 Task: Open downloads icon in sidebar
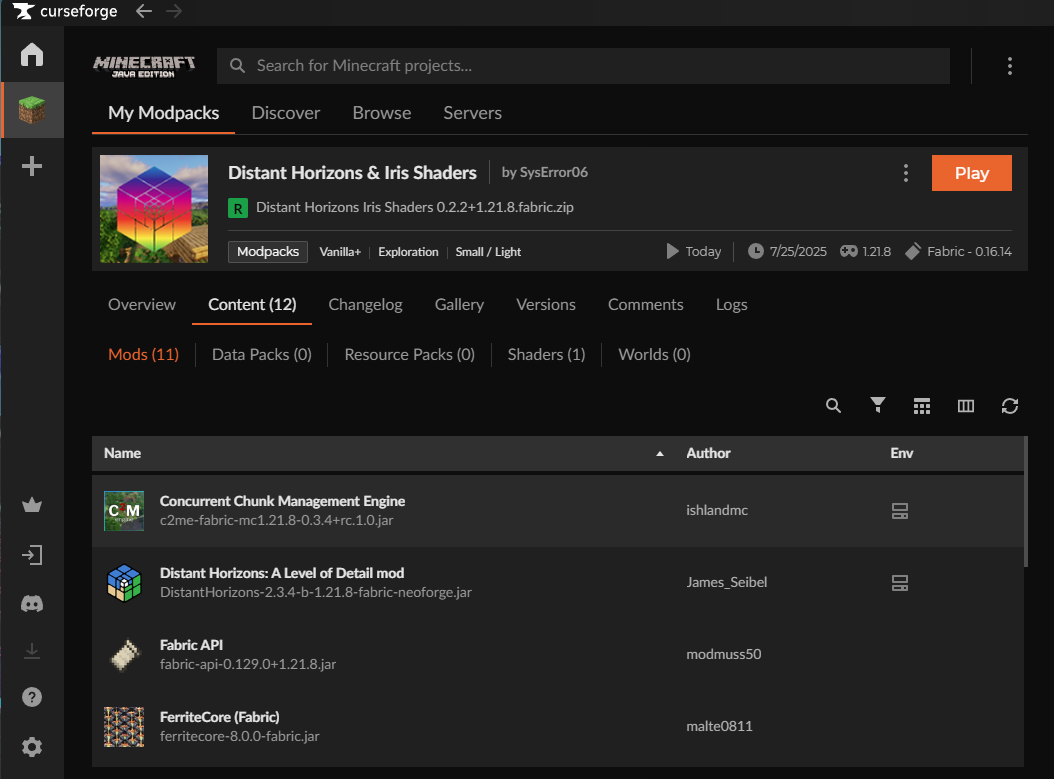pyautogui.click(x=32, y=651)
